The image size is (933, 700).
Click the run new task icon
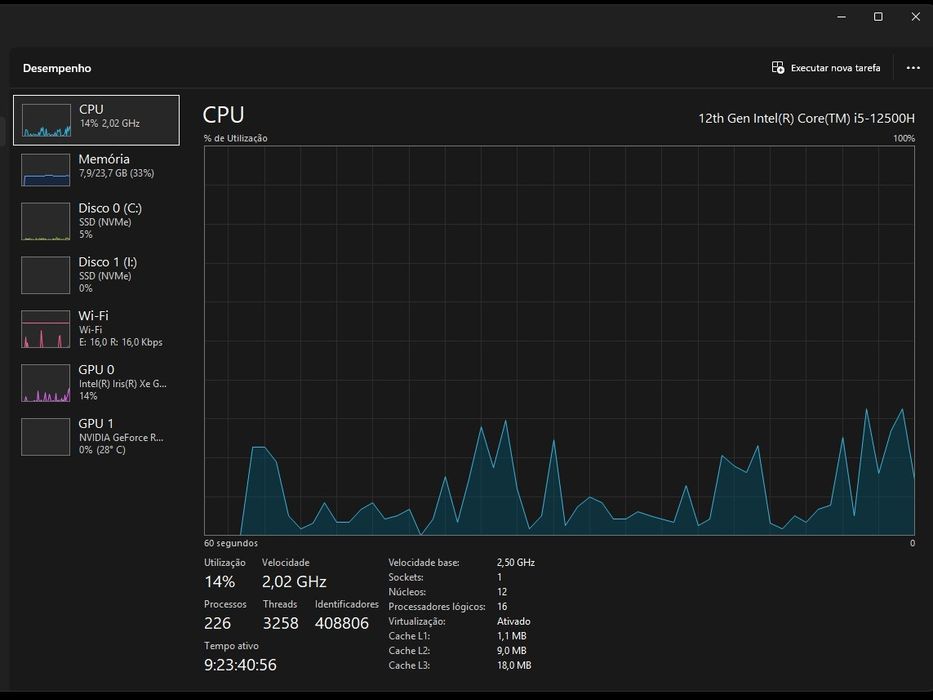pyautogui.click(x=778, y=68)
